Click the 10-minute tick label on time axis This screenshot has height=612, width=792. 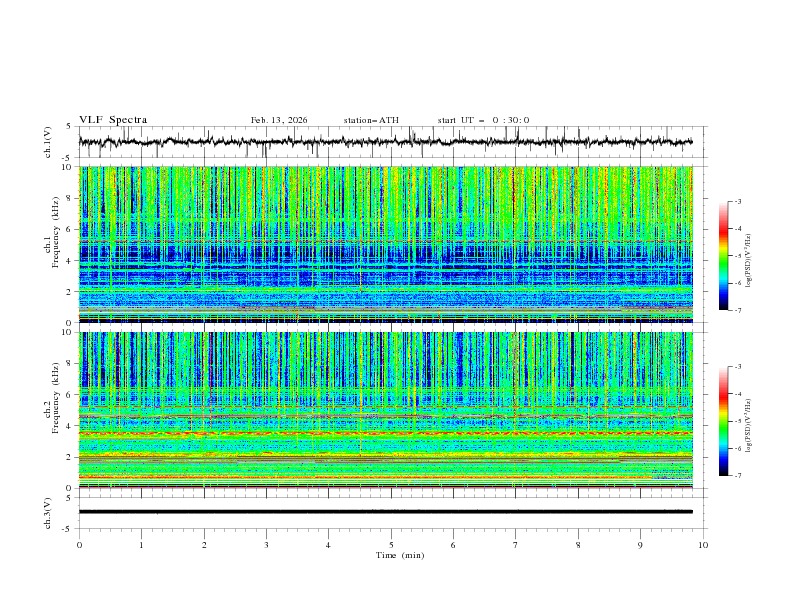(x=703, y=544)
